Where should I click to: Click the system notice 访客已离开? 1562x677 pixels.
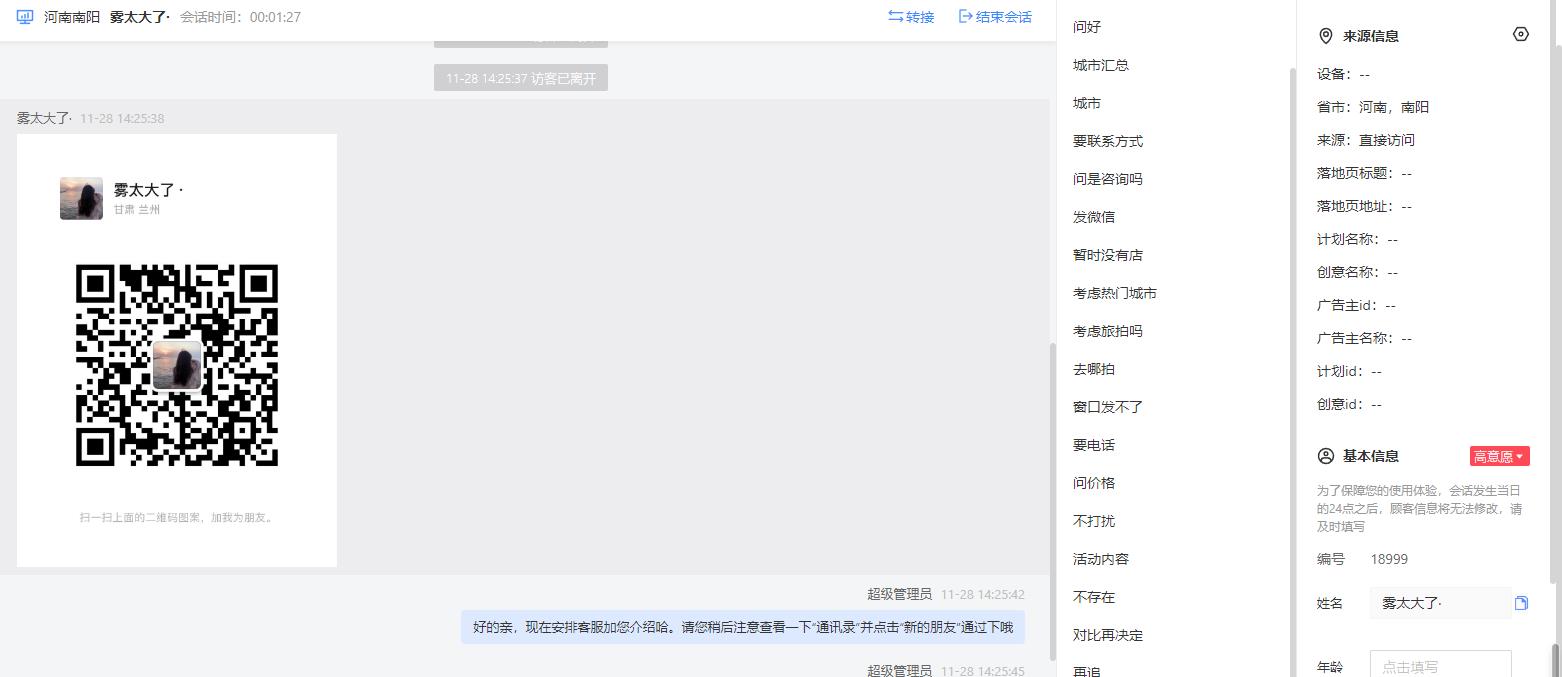pyautogui.click(x=521, y=78)
